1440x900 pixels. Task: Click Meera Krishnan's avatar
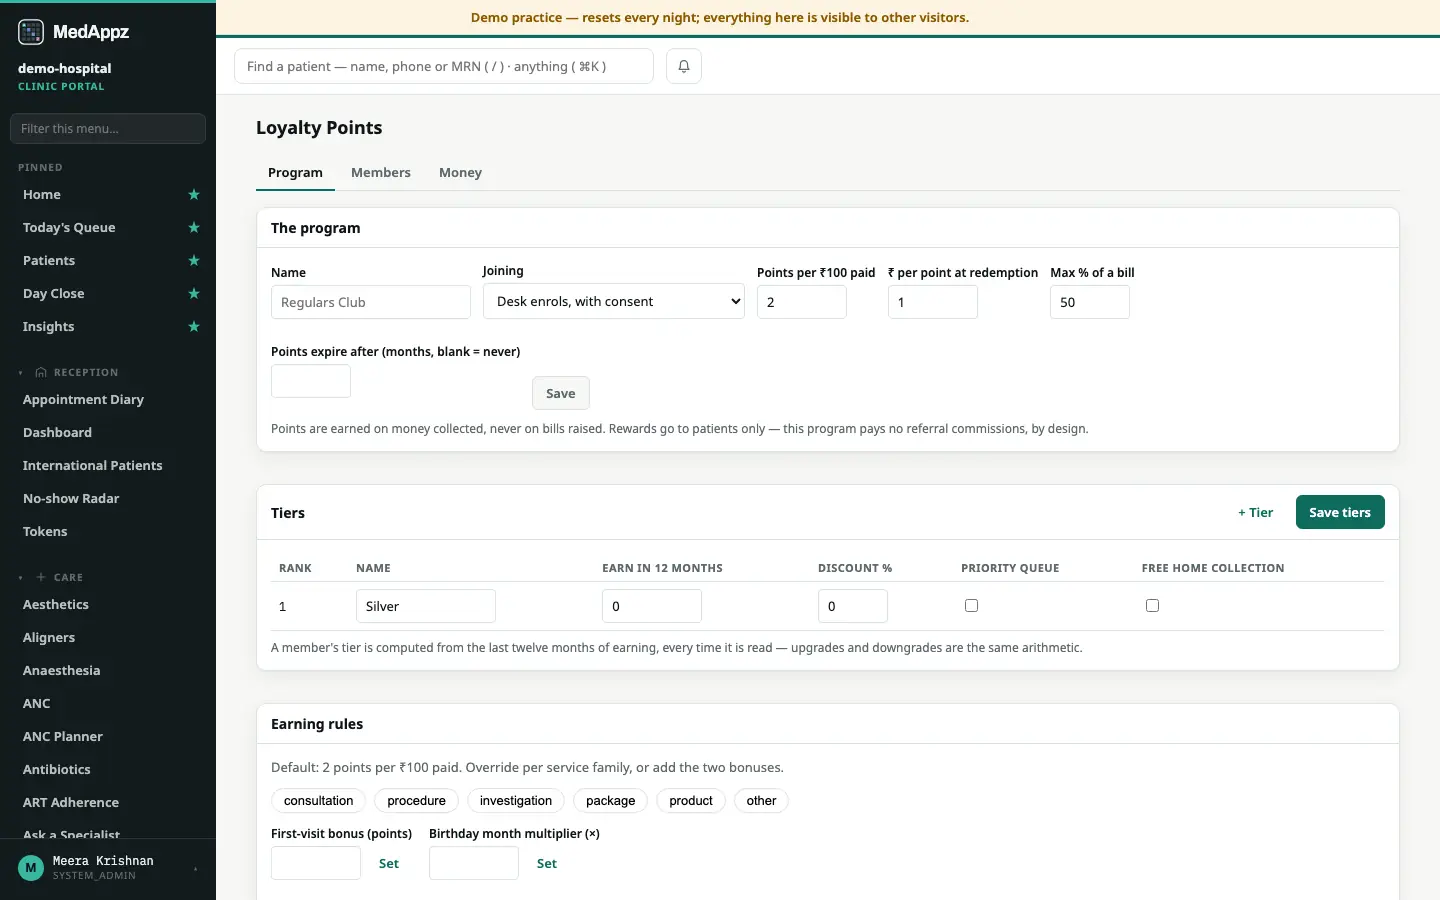click(x=31, y=868)
